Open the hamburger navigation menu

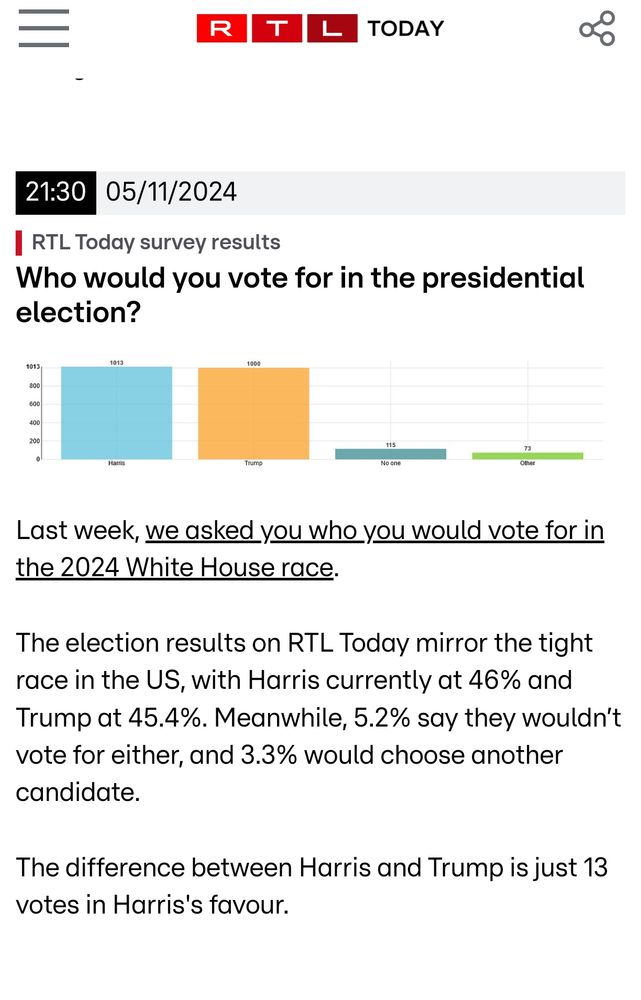[x=42, y=28]
